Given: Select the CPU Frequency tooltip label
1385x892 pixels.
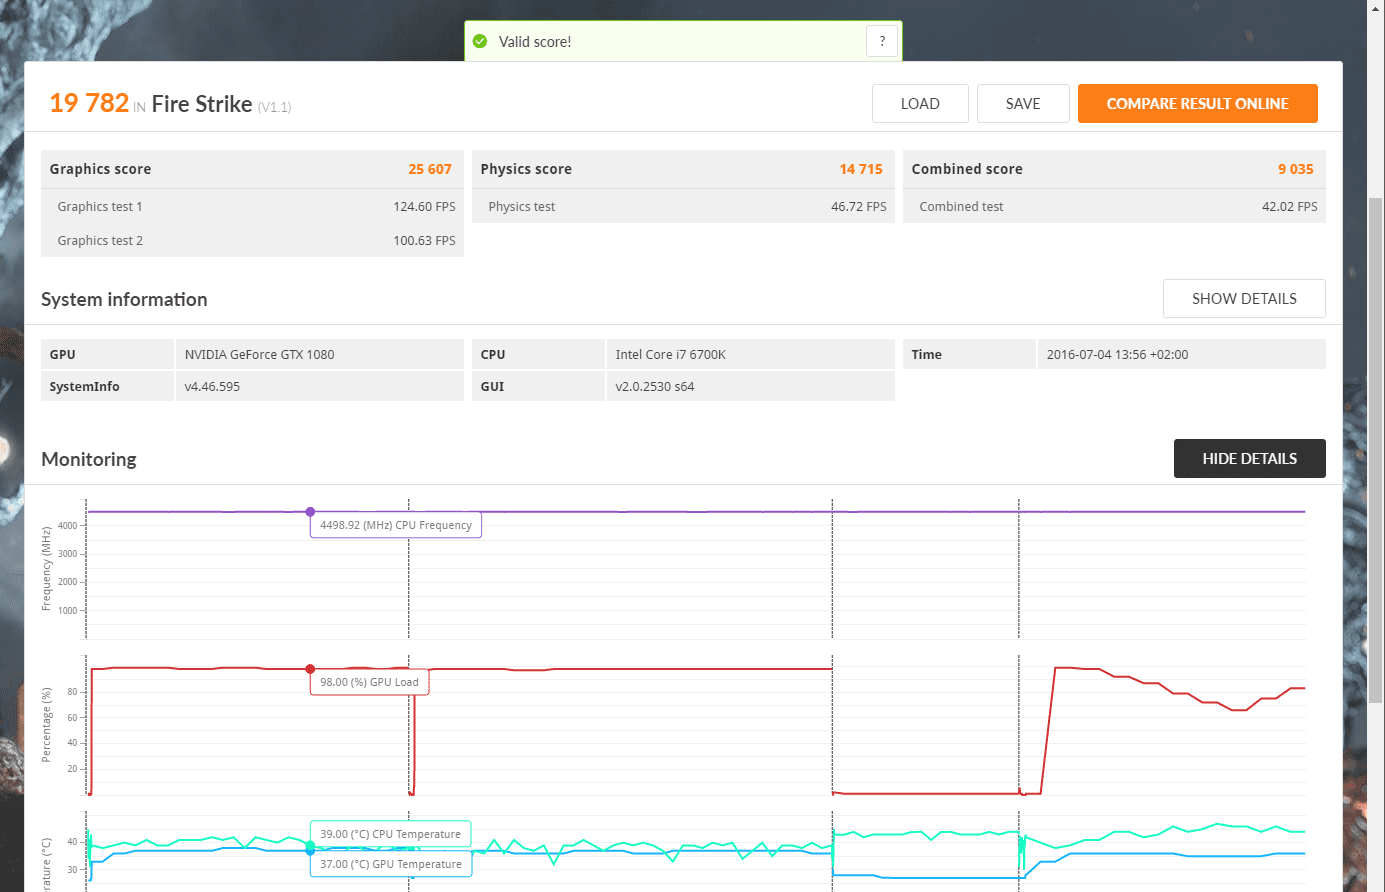Looking at the screenshot, I should tap(396, 525).
